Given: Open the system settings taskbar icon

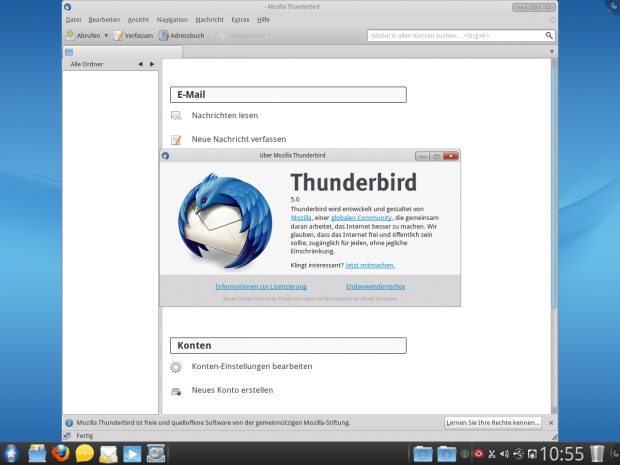Looking at the screenshot, I should pos(156,454).
